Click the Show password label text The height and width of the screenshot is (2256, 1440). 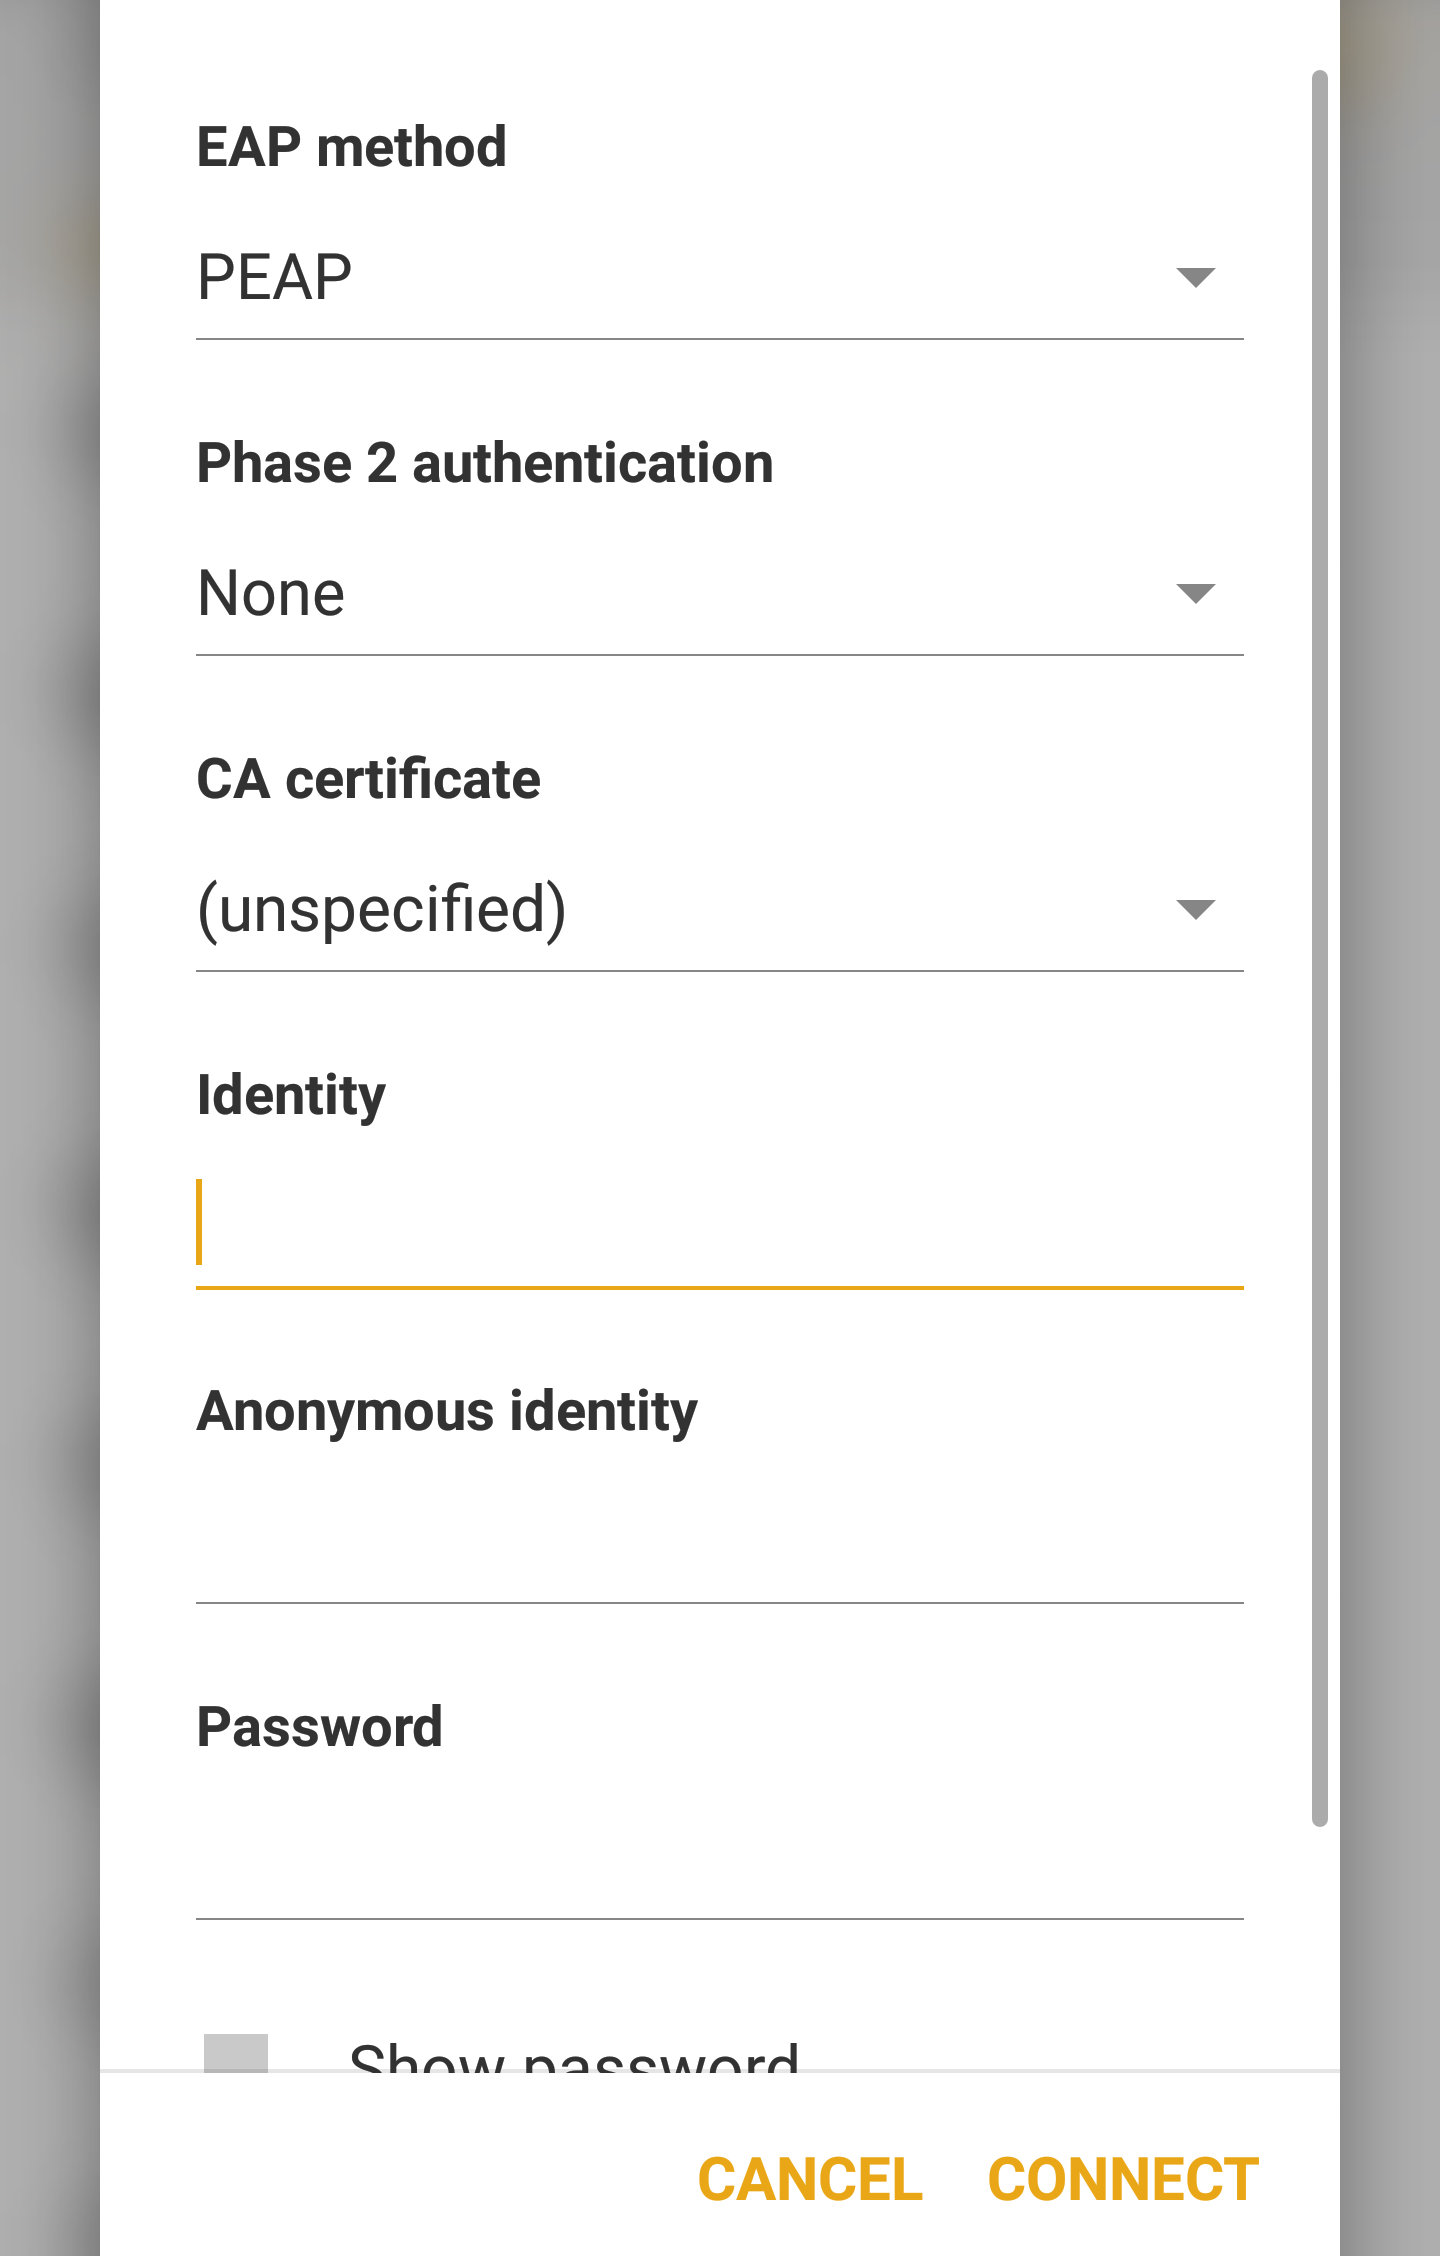pyautogui.click(x=574, y=2058)
